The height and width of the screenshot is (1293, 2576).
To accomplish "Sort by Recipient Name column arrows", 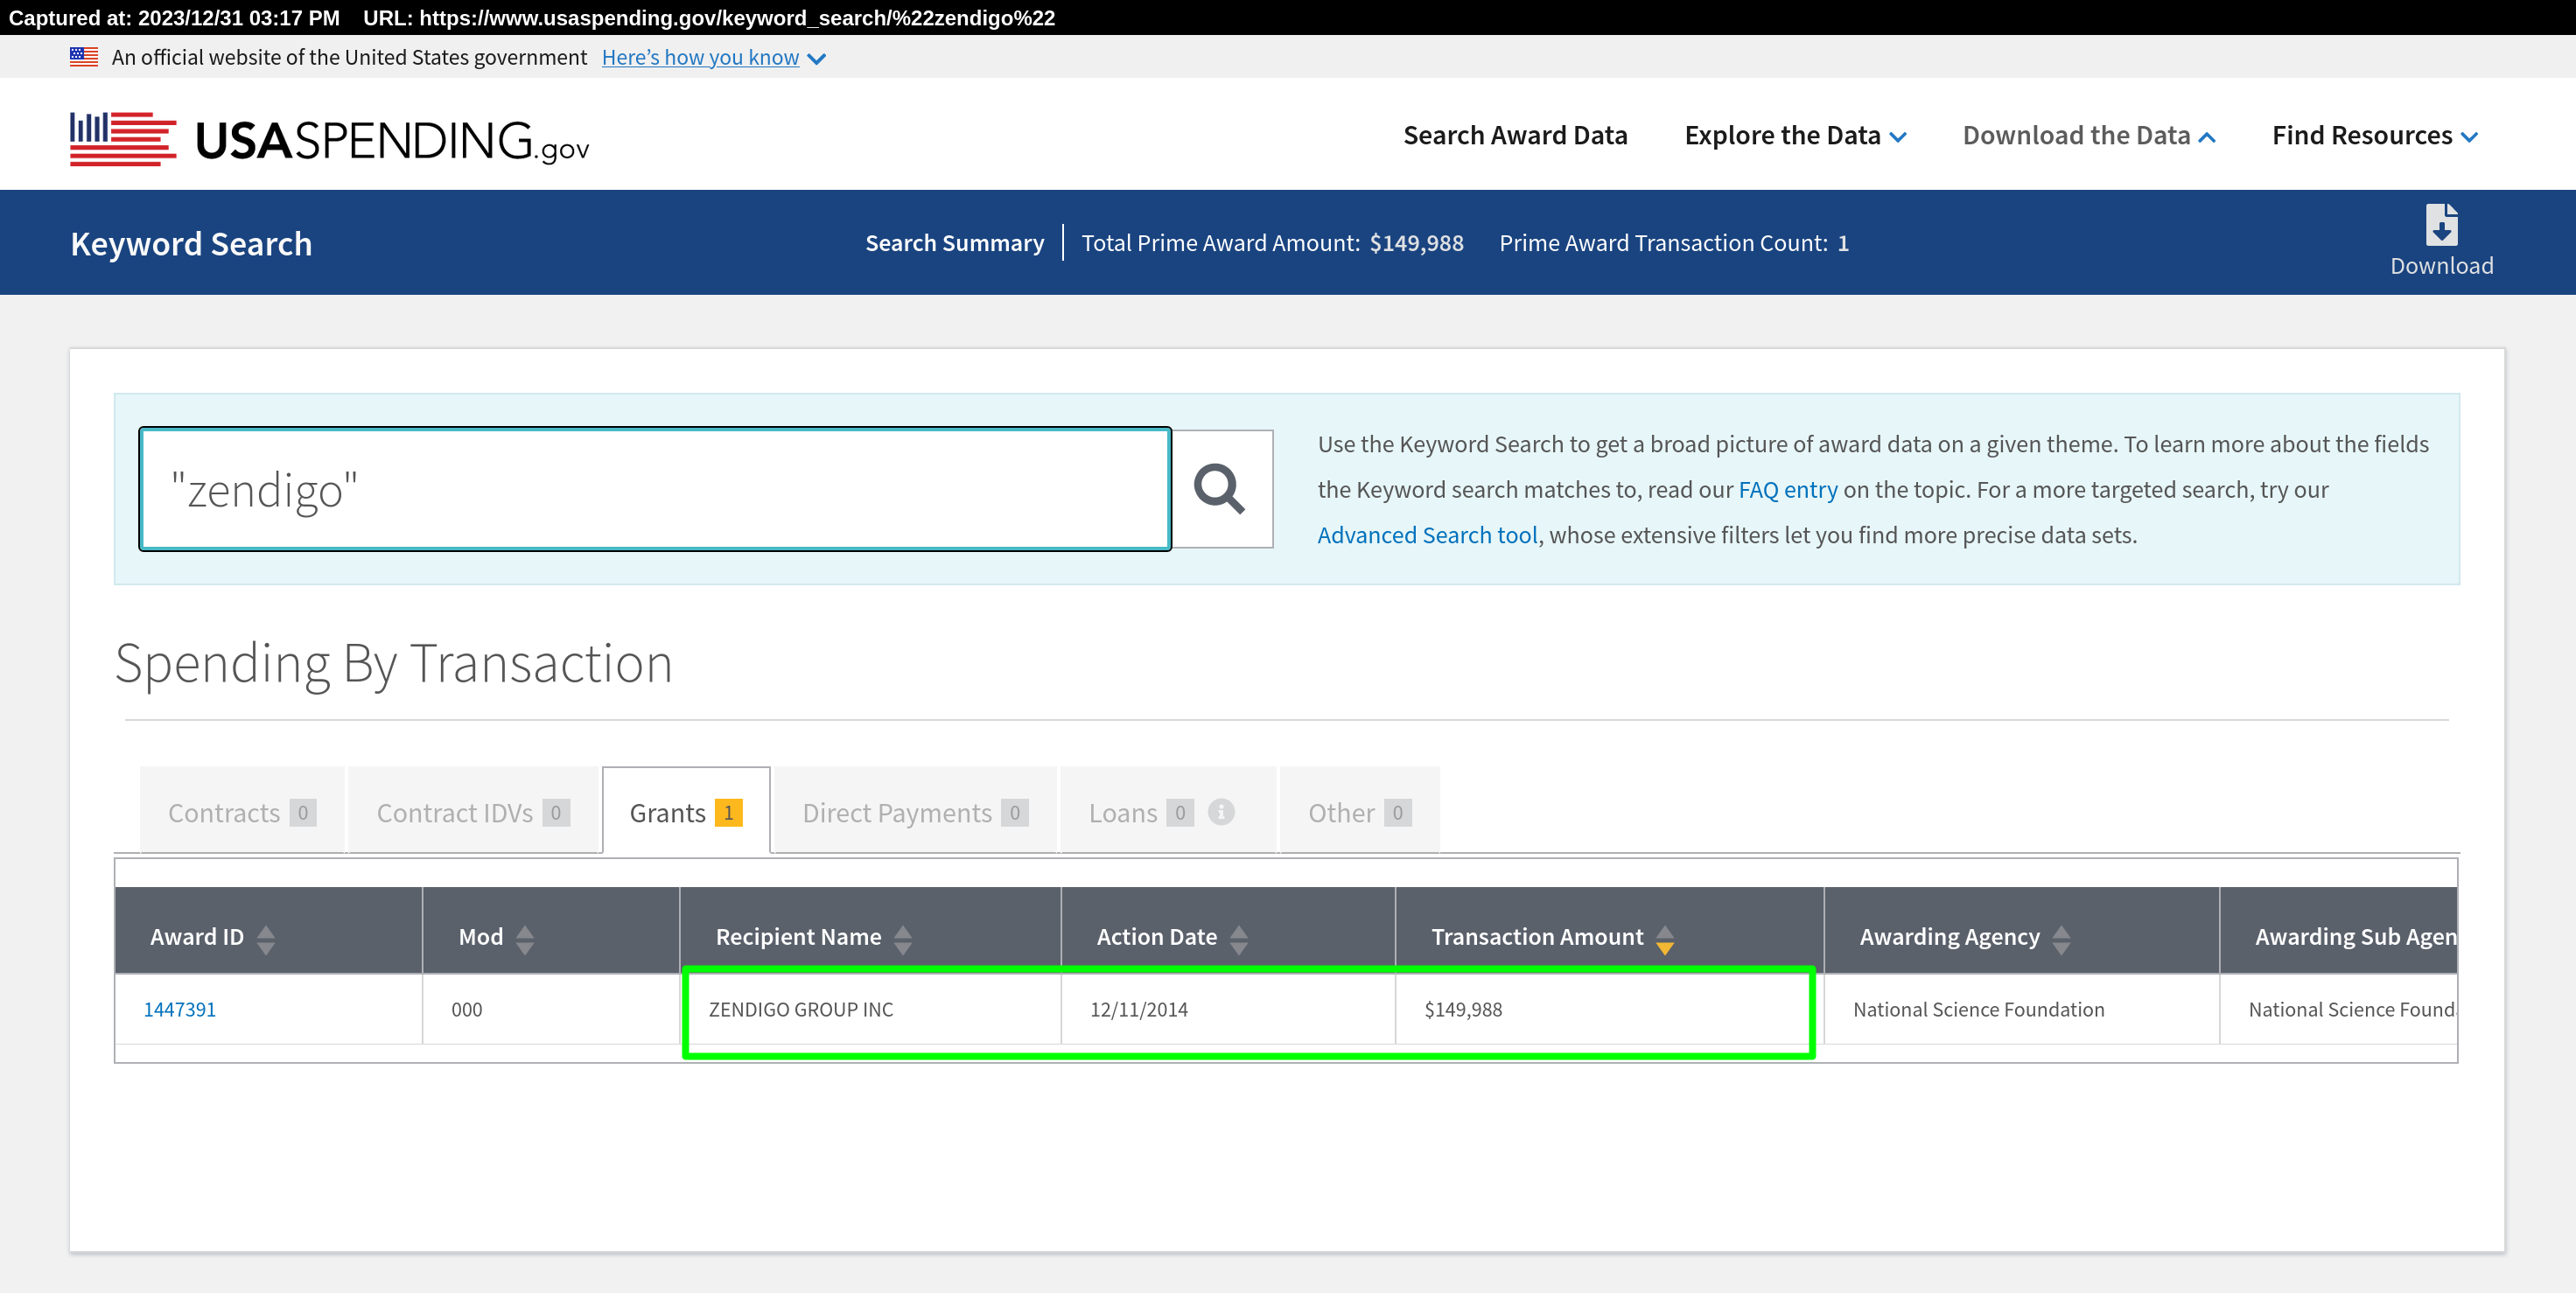I will pos(903,939).
